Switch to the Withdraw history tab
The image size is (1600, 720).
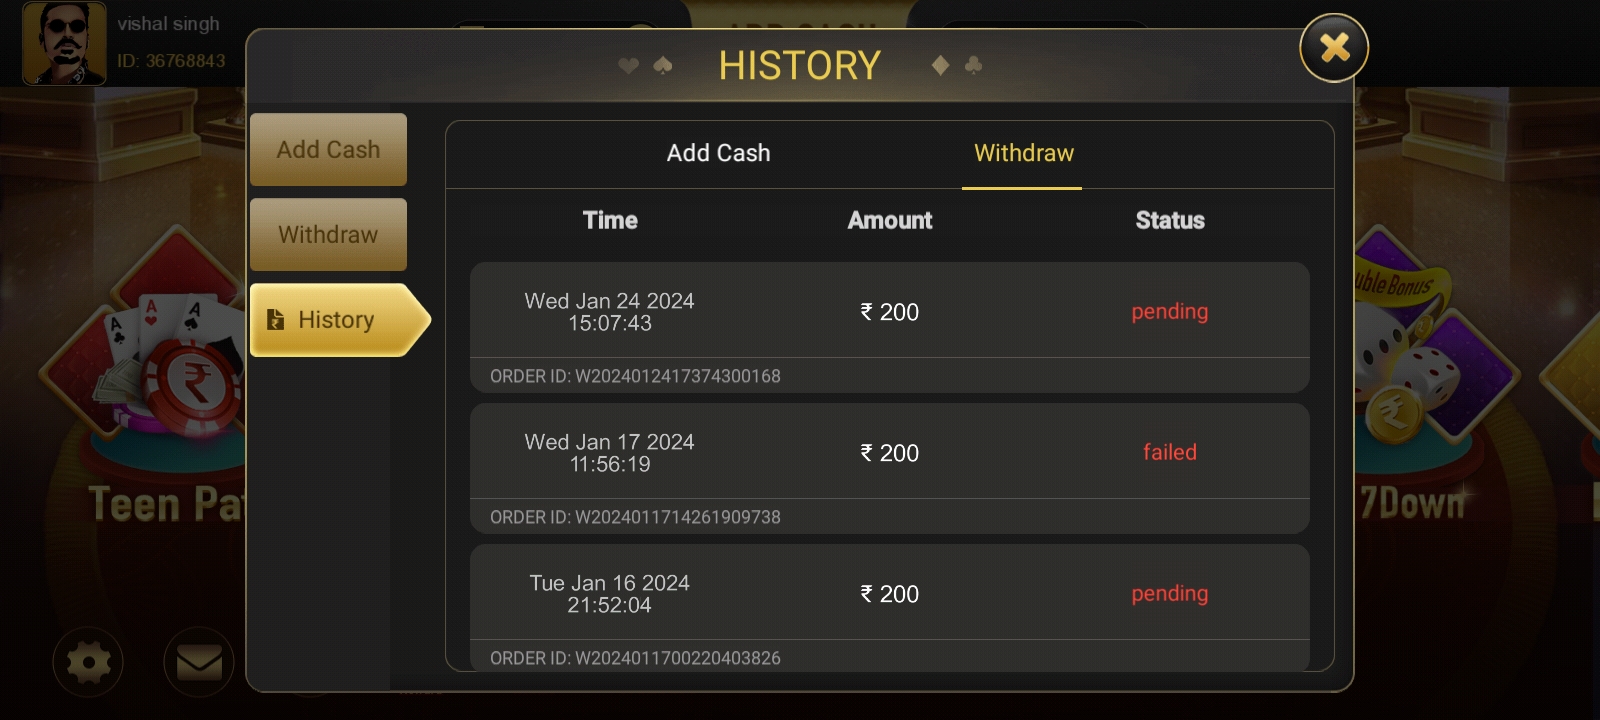(1023, 153)
